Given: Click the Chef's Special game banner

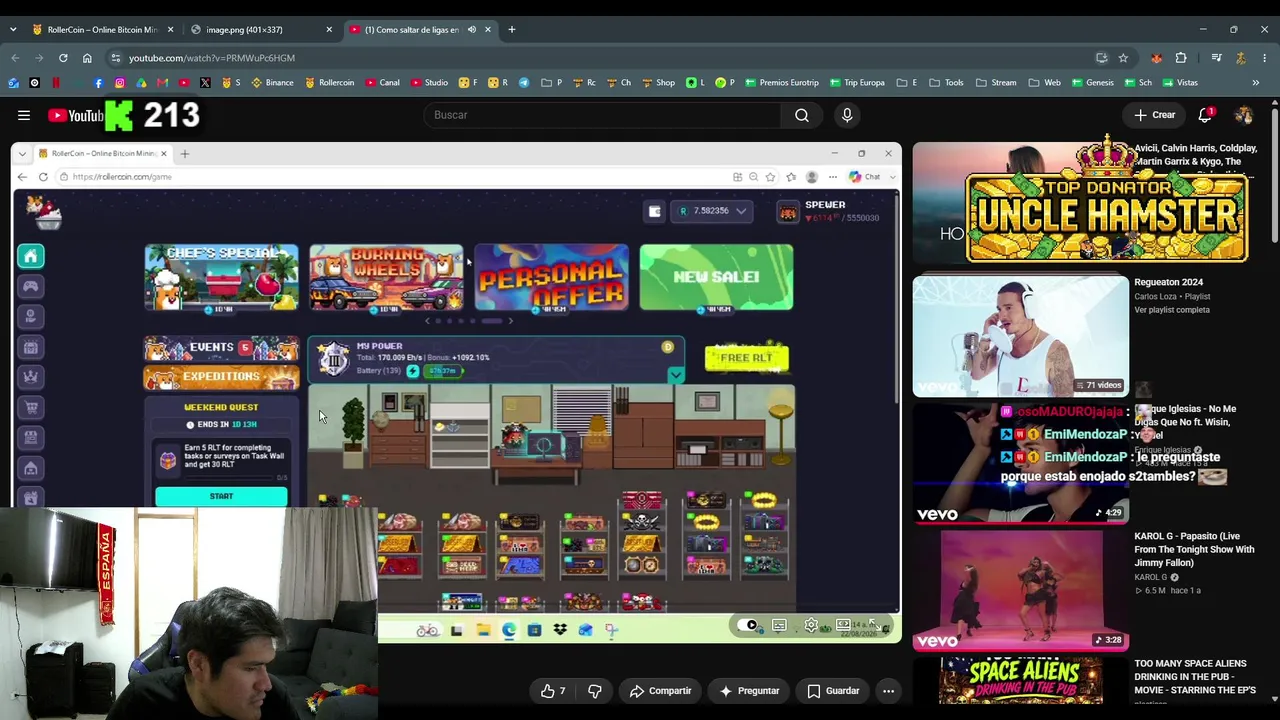Looking at the screenshot, I should coord(221,277).
